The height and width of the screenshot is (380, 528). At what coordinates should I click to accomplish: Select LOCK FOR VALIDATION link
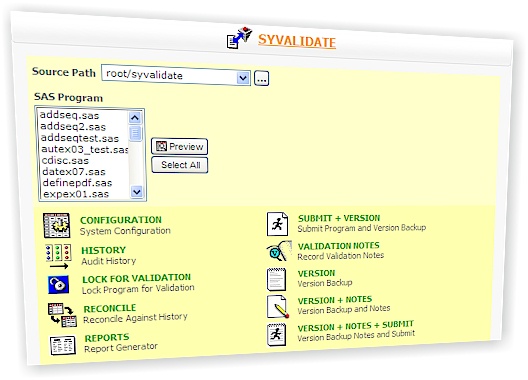(136, 279)
